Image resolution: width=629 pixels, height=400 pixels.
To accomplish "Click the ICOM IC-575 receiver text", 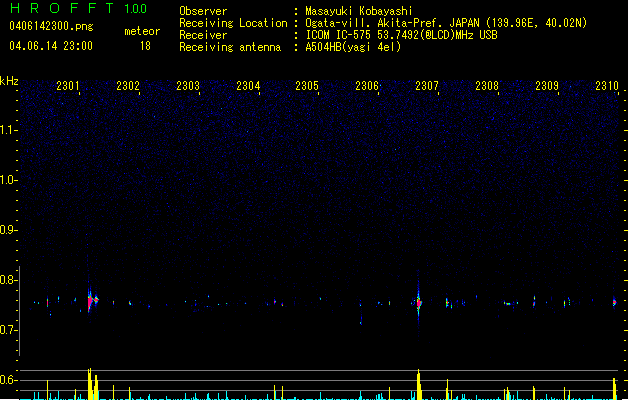I will click(x=402, y=35).
